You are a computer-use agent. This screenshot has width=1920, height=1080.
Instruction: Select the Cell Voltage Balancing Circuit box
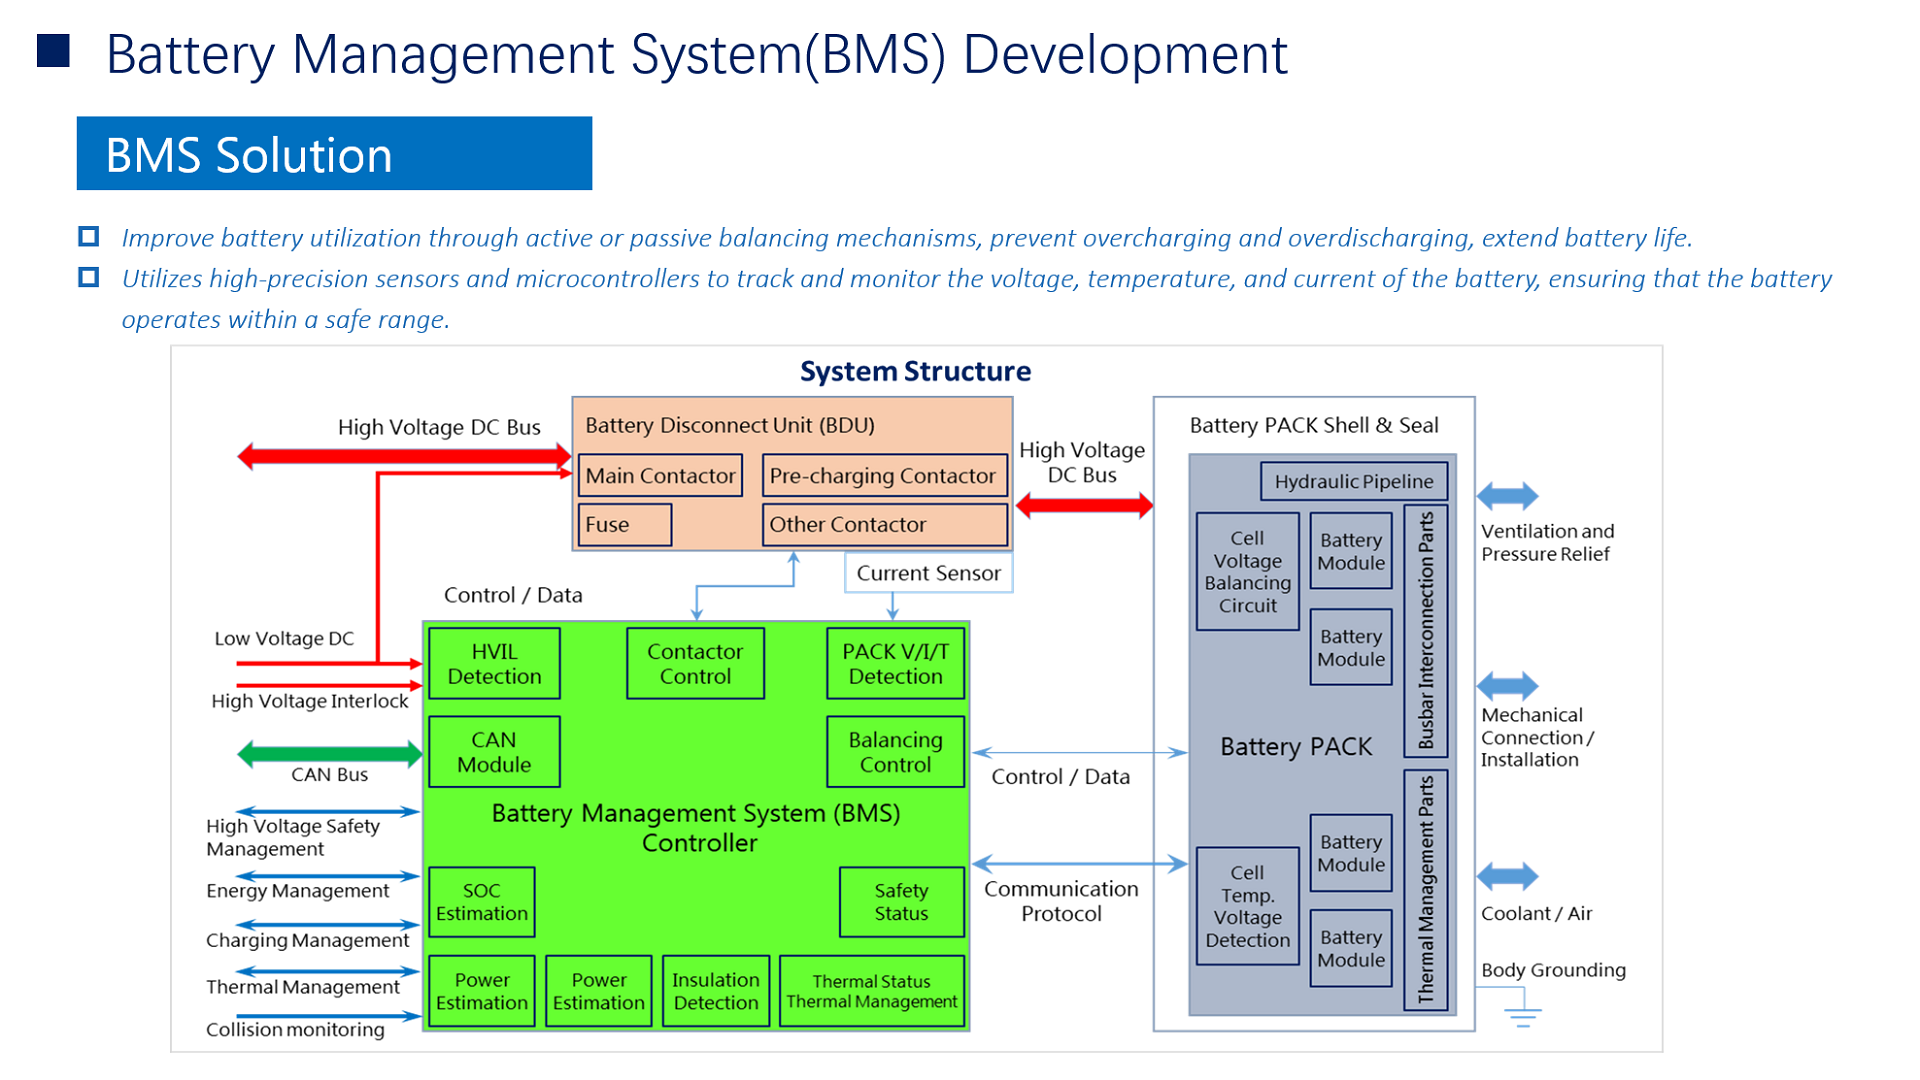1248,571
